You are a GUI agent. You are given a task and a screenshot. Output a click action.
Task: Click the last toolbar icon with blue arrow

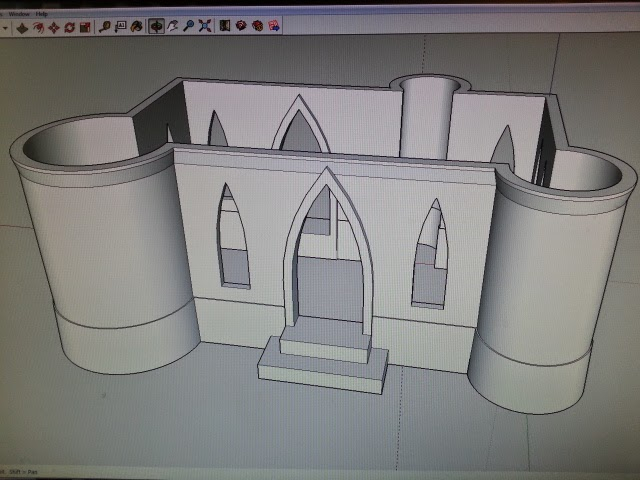[x=273, y=27]
